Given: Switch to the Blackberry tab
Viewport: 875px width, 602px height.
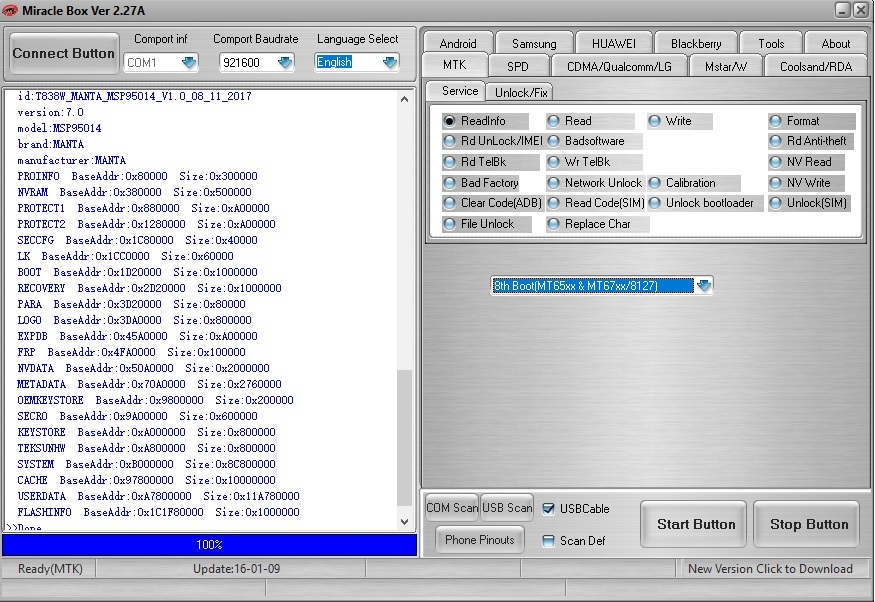Looking at the screenshot, I should pos(696,44).
